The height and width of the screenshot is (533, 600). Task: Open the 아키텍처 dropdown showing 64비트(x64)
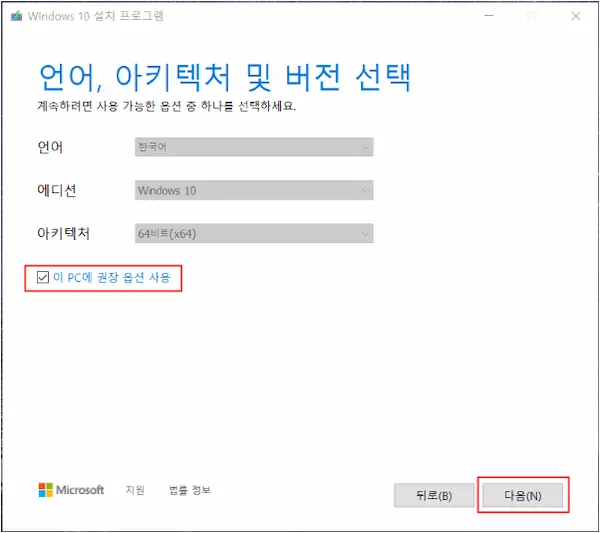[x=254, y=233]
